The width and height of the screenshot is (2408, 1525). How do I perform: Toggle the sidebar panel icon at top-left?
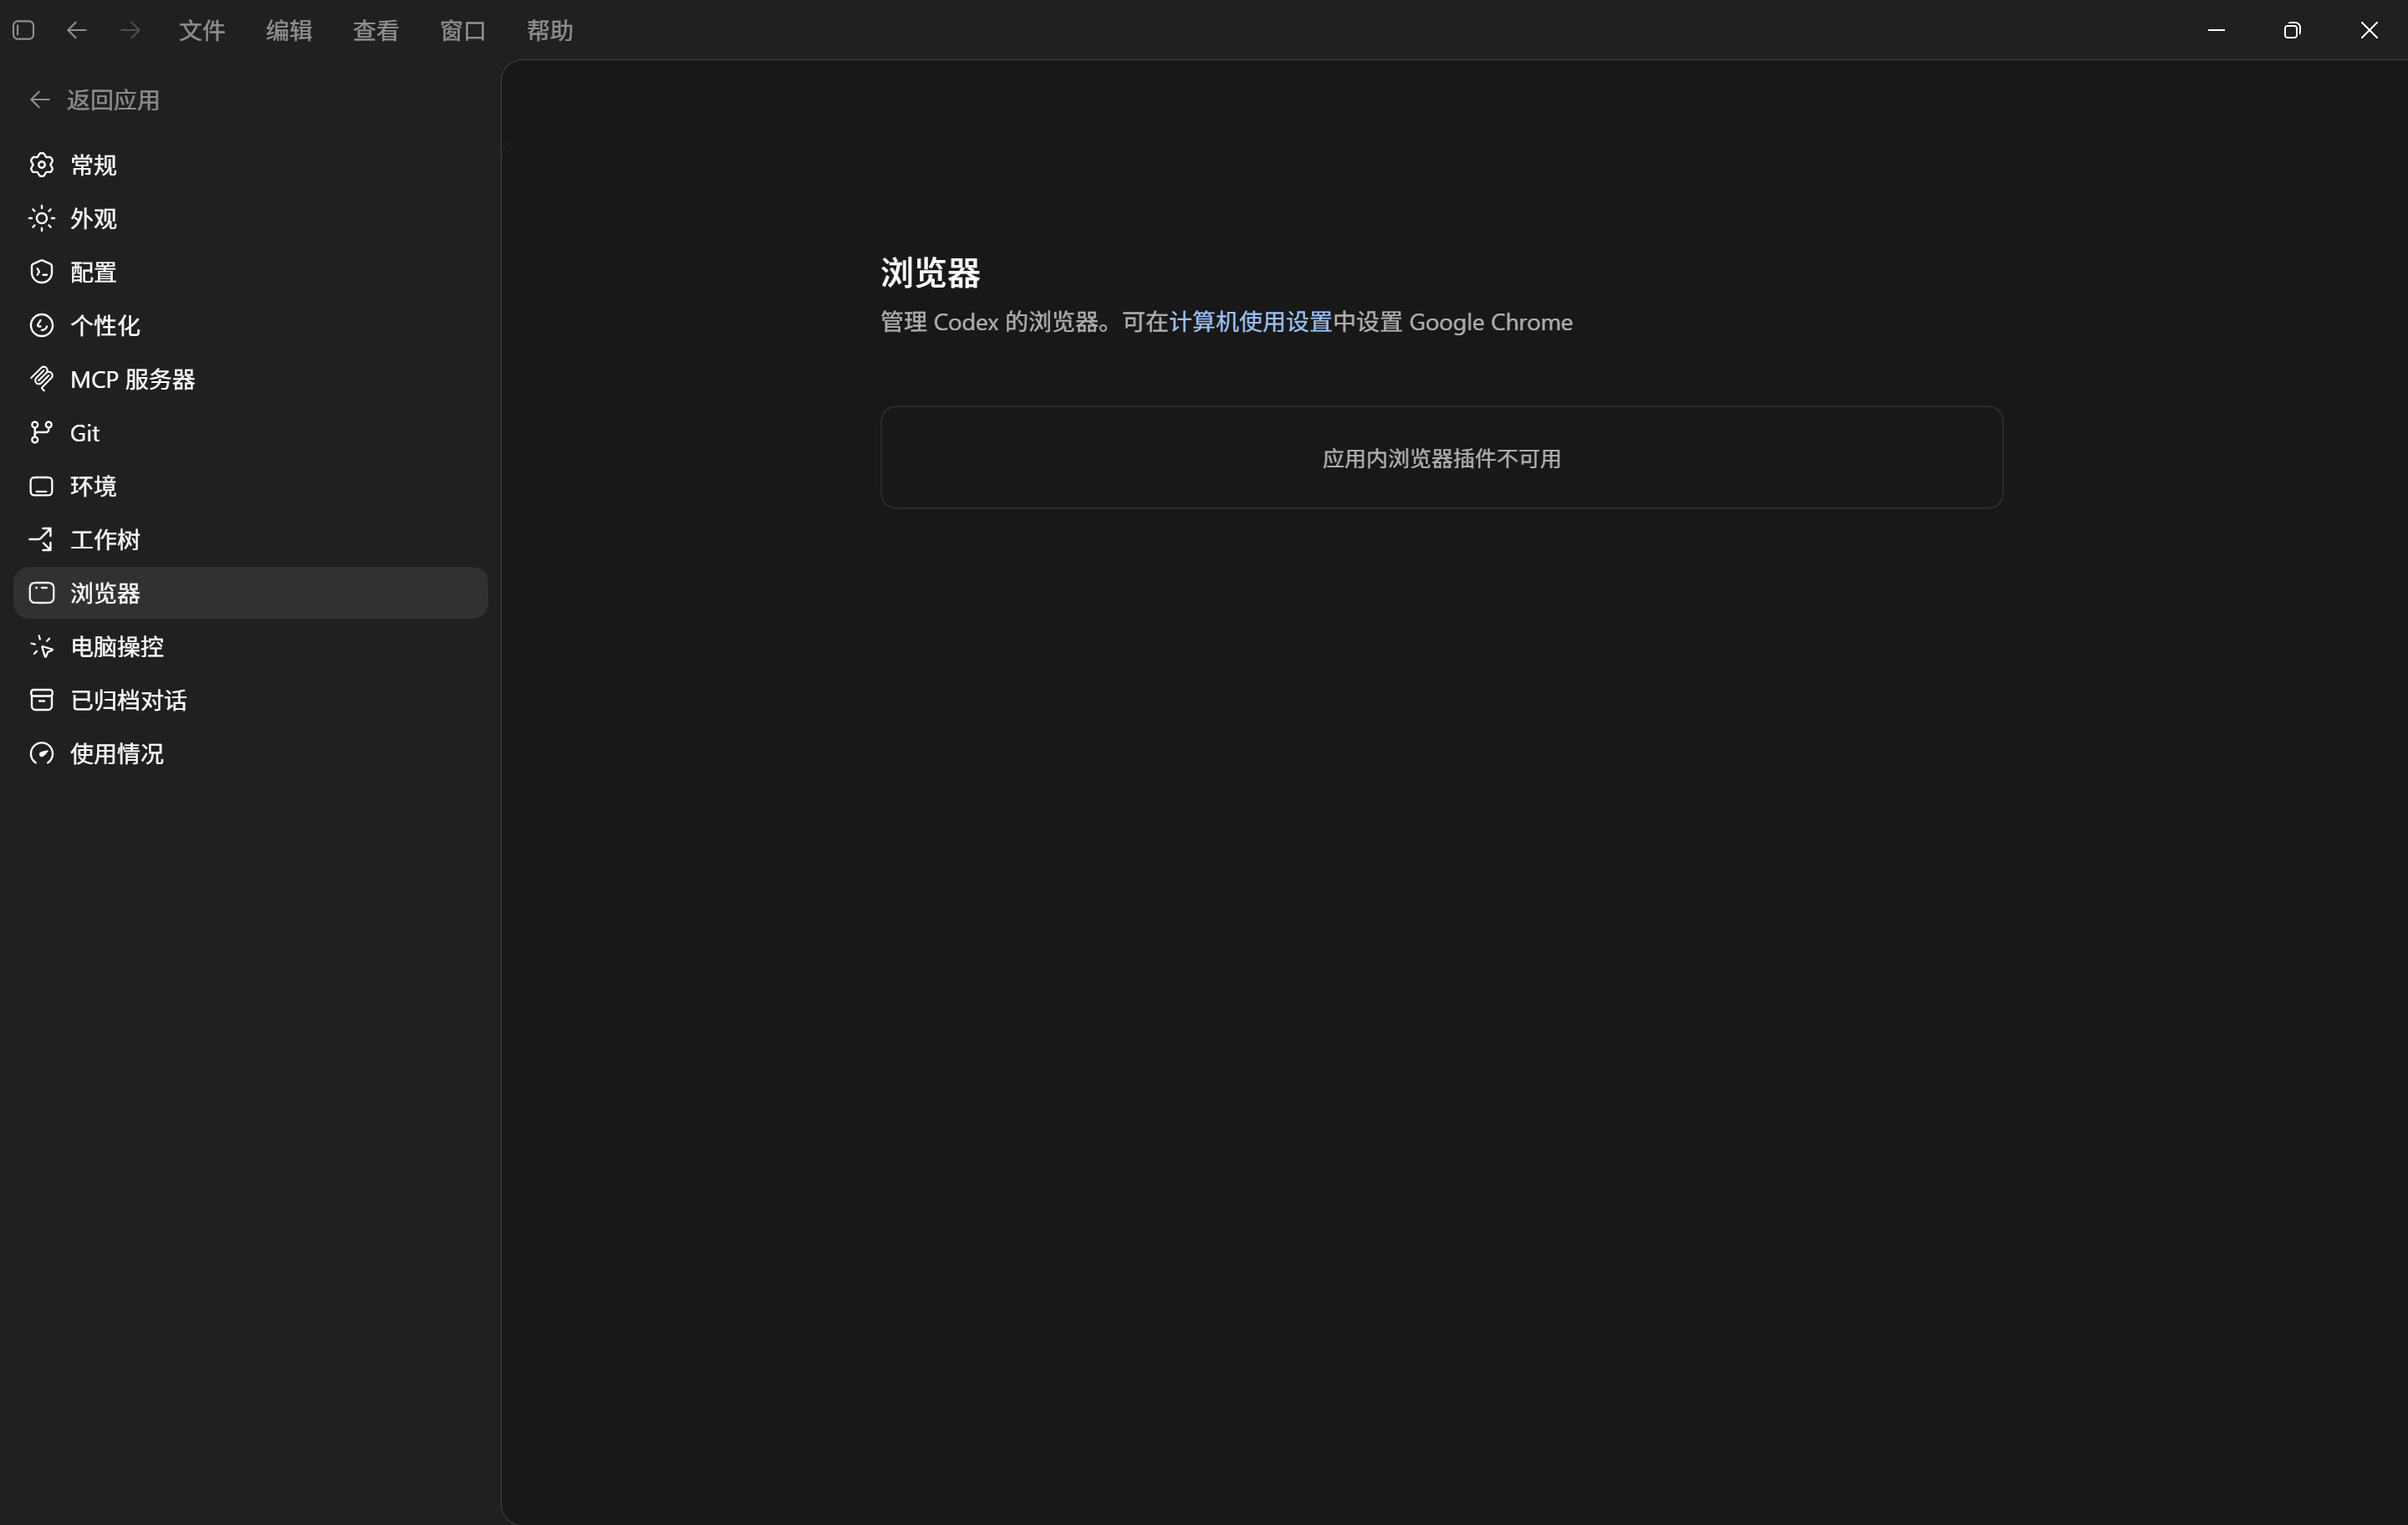click(24, 30)
